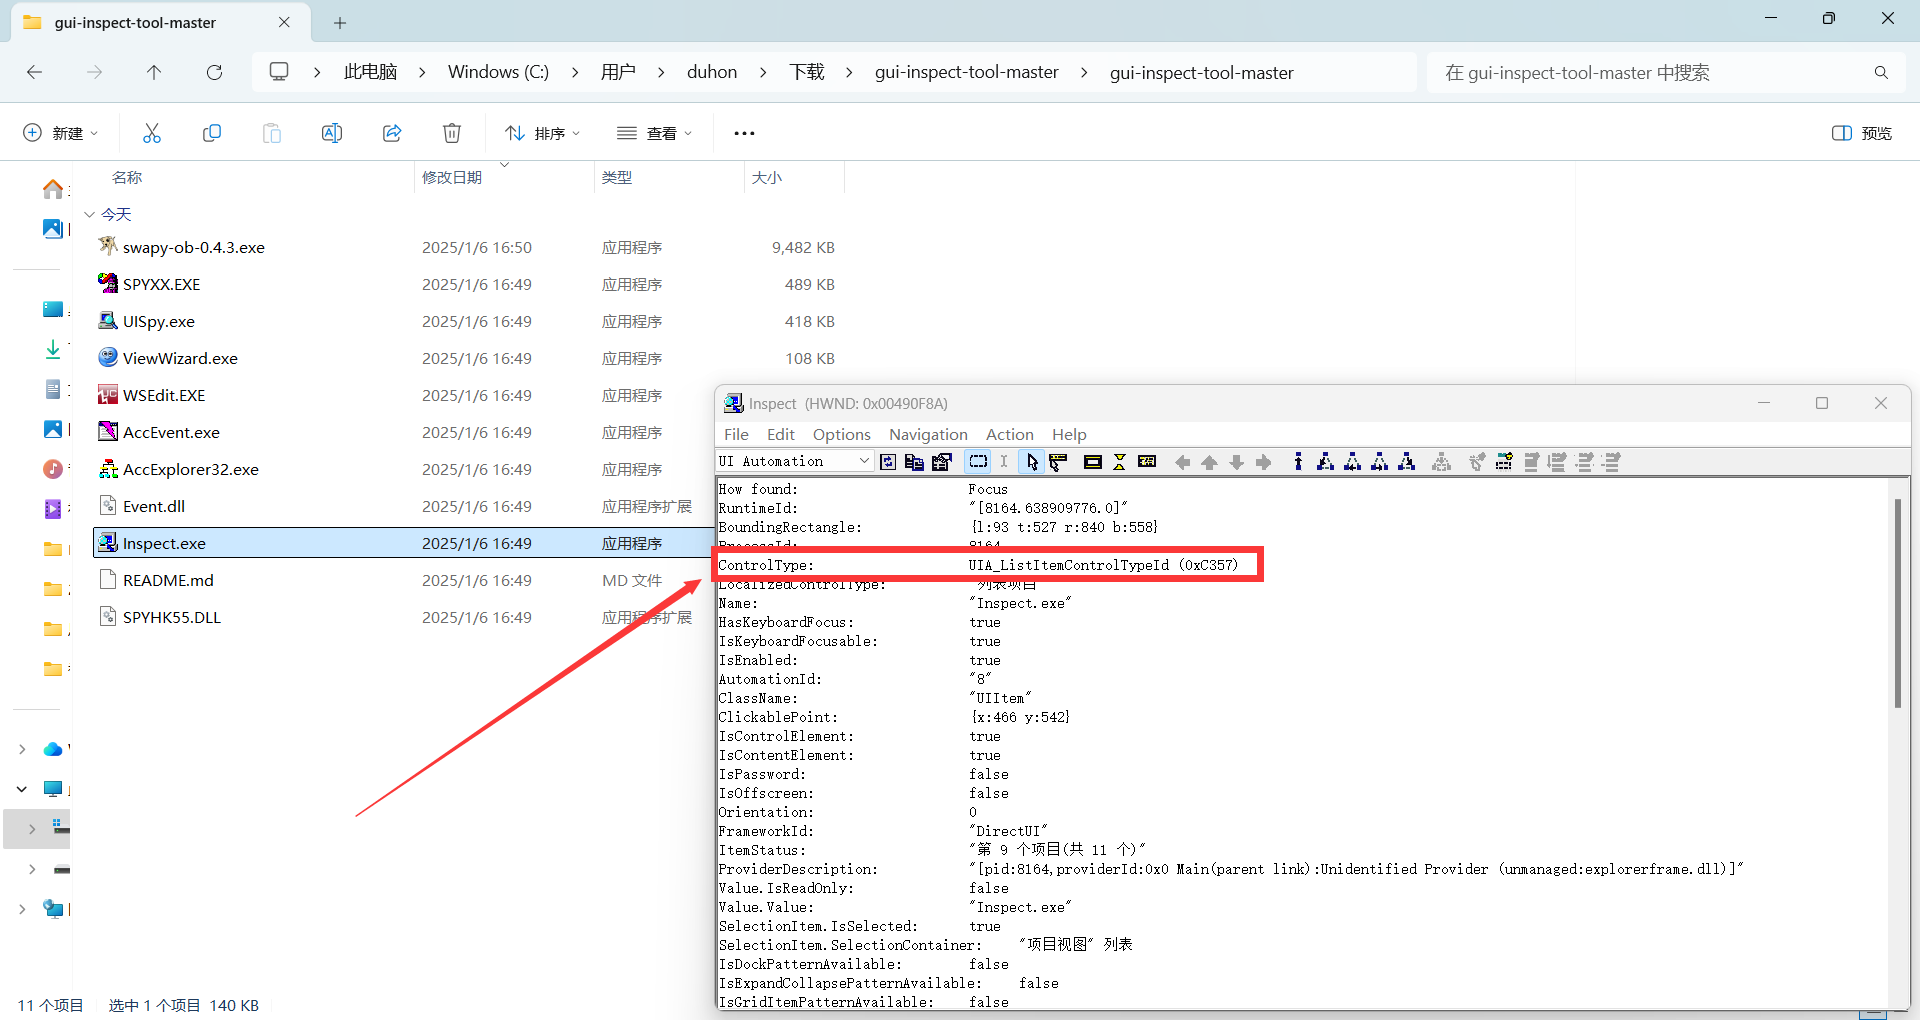The image size is (1920, 1020).
Task: Open the 排序 (Sort) dropdown
Action: pos(542,133)
